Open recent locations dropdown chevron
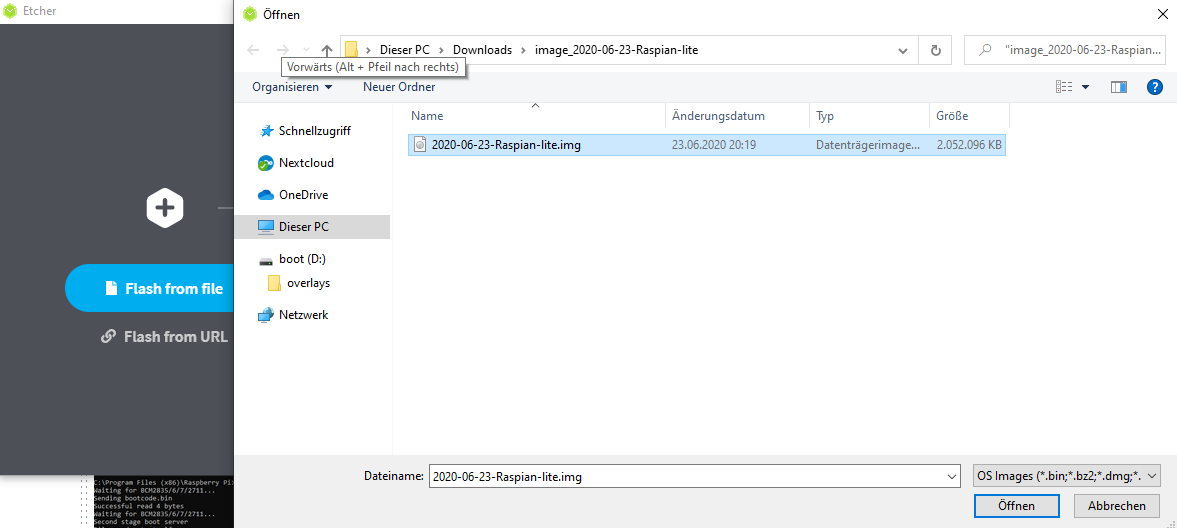 pos(306,50)
